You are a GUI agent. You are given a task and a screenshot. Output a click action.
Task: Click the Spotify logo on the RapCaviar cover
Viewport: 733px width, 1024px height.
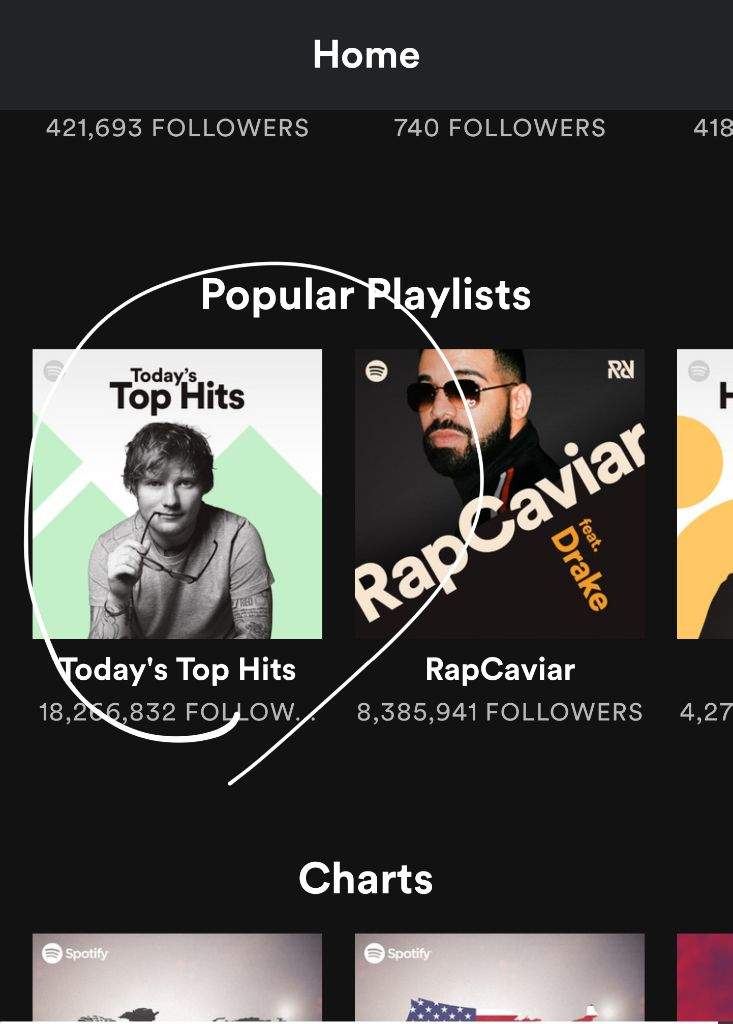(x=376, y=372)
